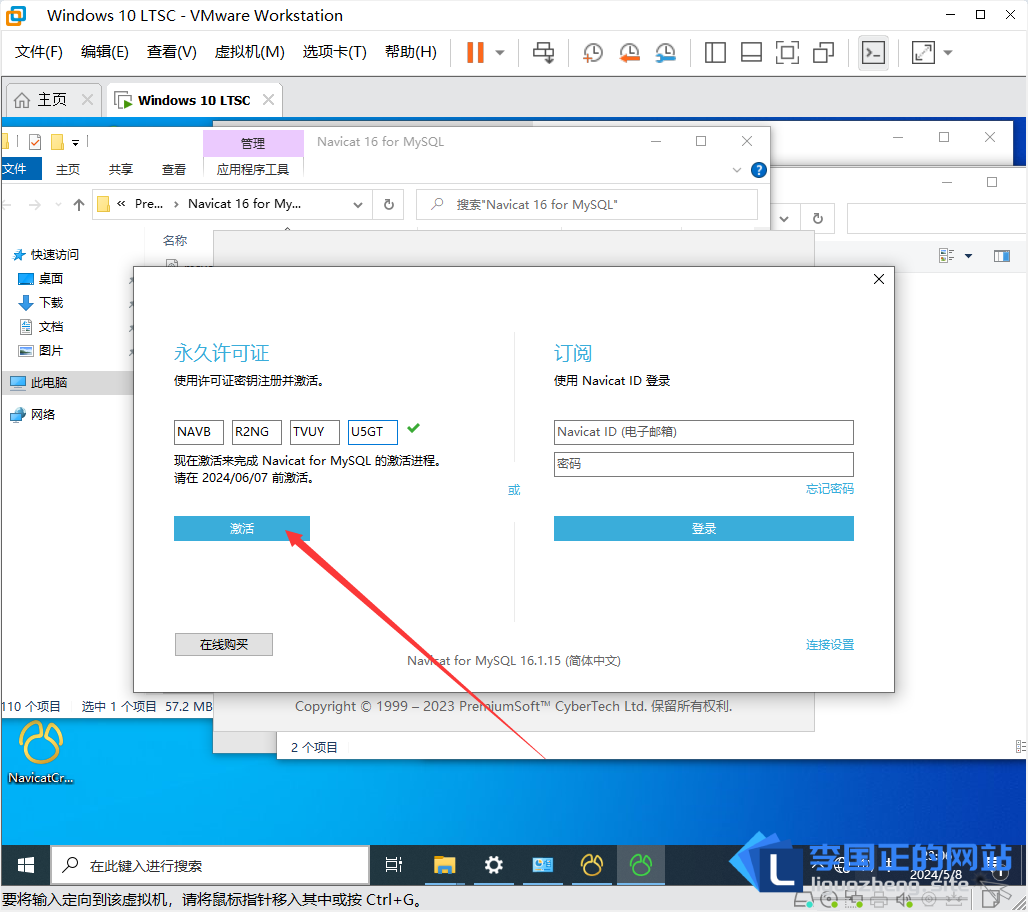Close the Navicat registration dialog

(x=879, y=279)
